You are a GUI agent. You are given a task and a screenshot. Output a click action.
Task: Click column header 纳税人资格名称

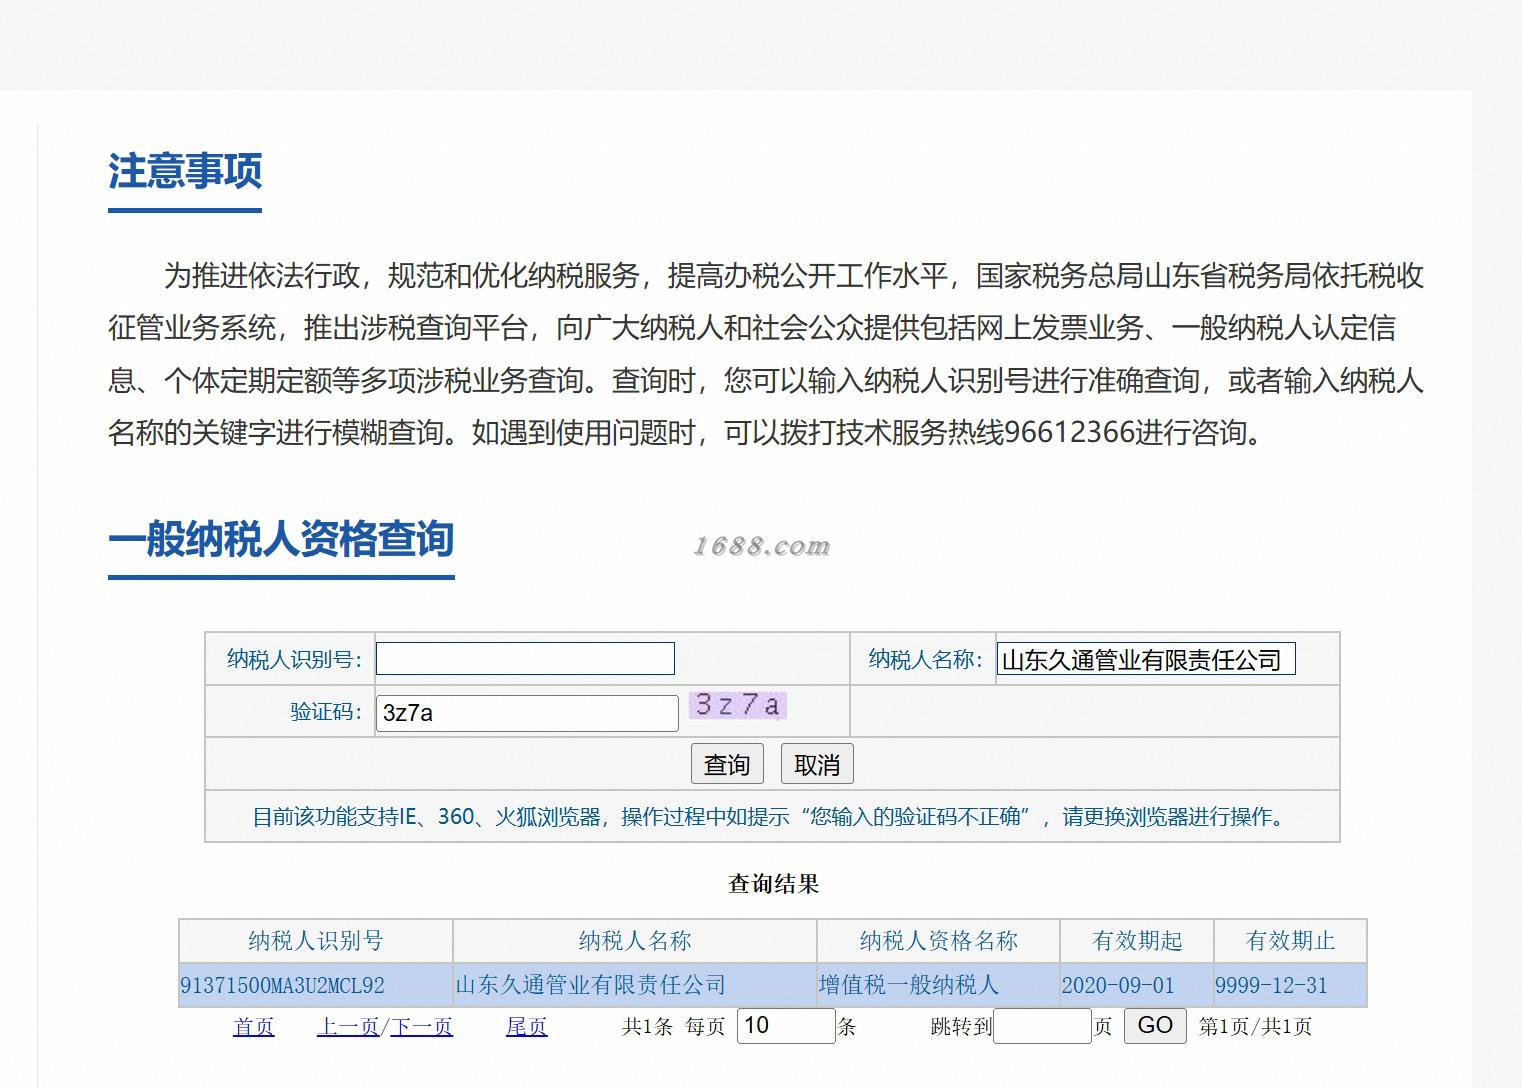click(x=938, y=941)
